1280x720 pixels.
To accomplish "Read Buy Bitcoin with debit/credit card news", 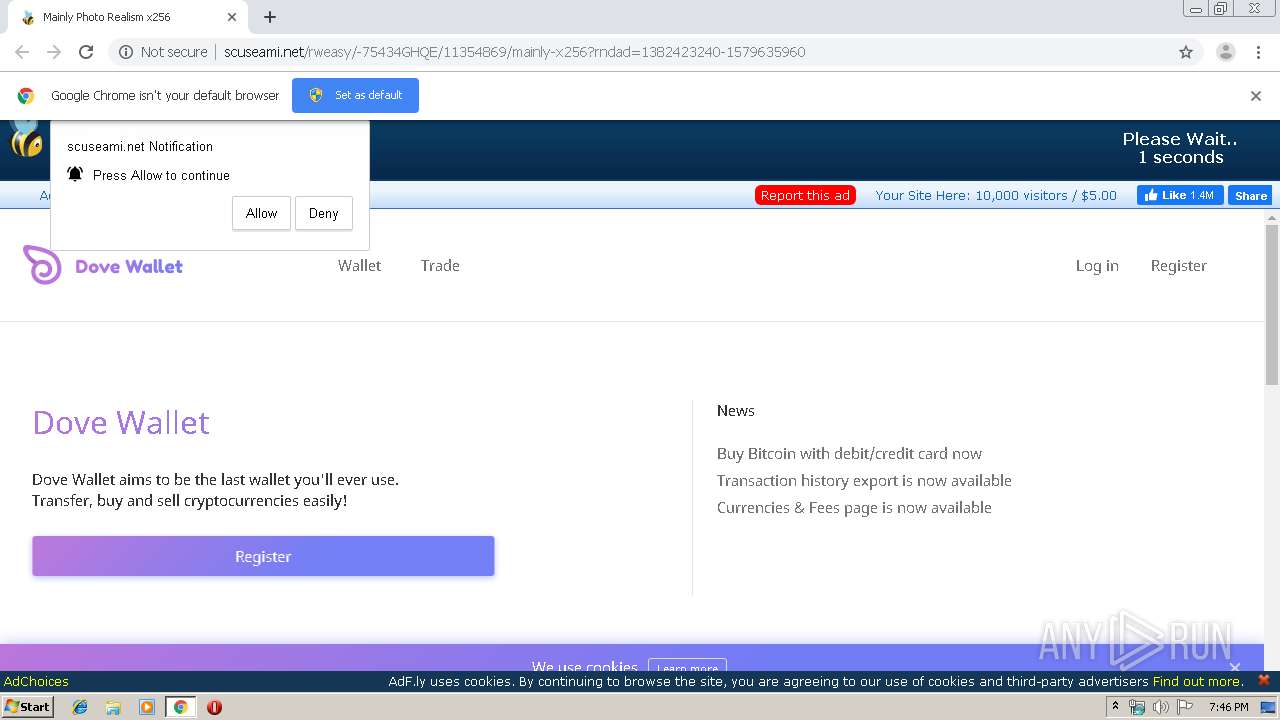I will (849, 453).
